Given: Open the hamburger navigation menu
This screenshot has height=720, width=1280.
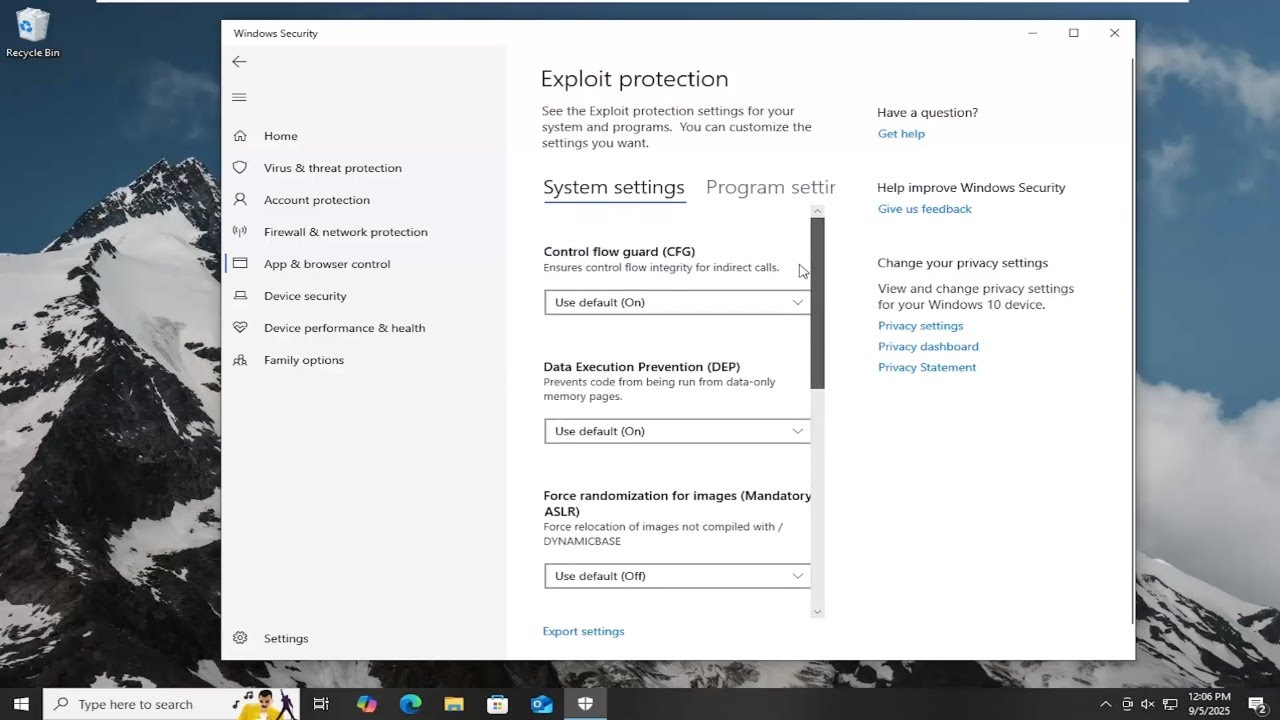Looking at the screenshot, I should point(239,97).
